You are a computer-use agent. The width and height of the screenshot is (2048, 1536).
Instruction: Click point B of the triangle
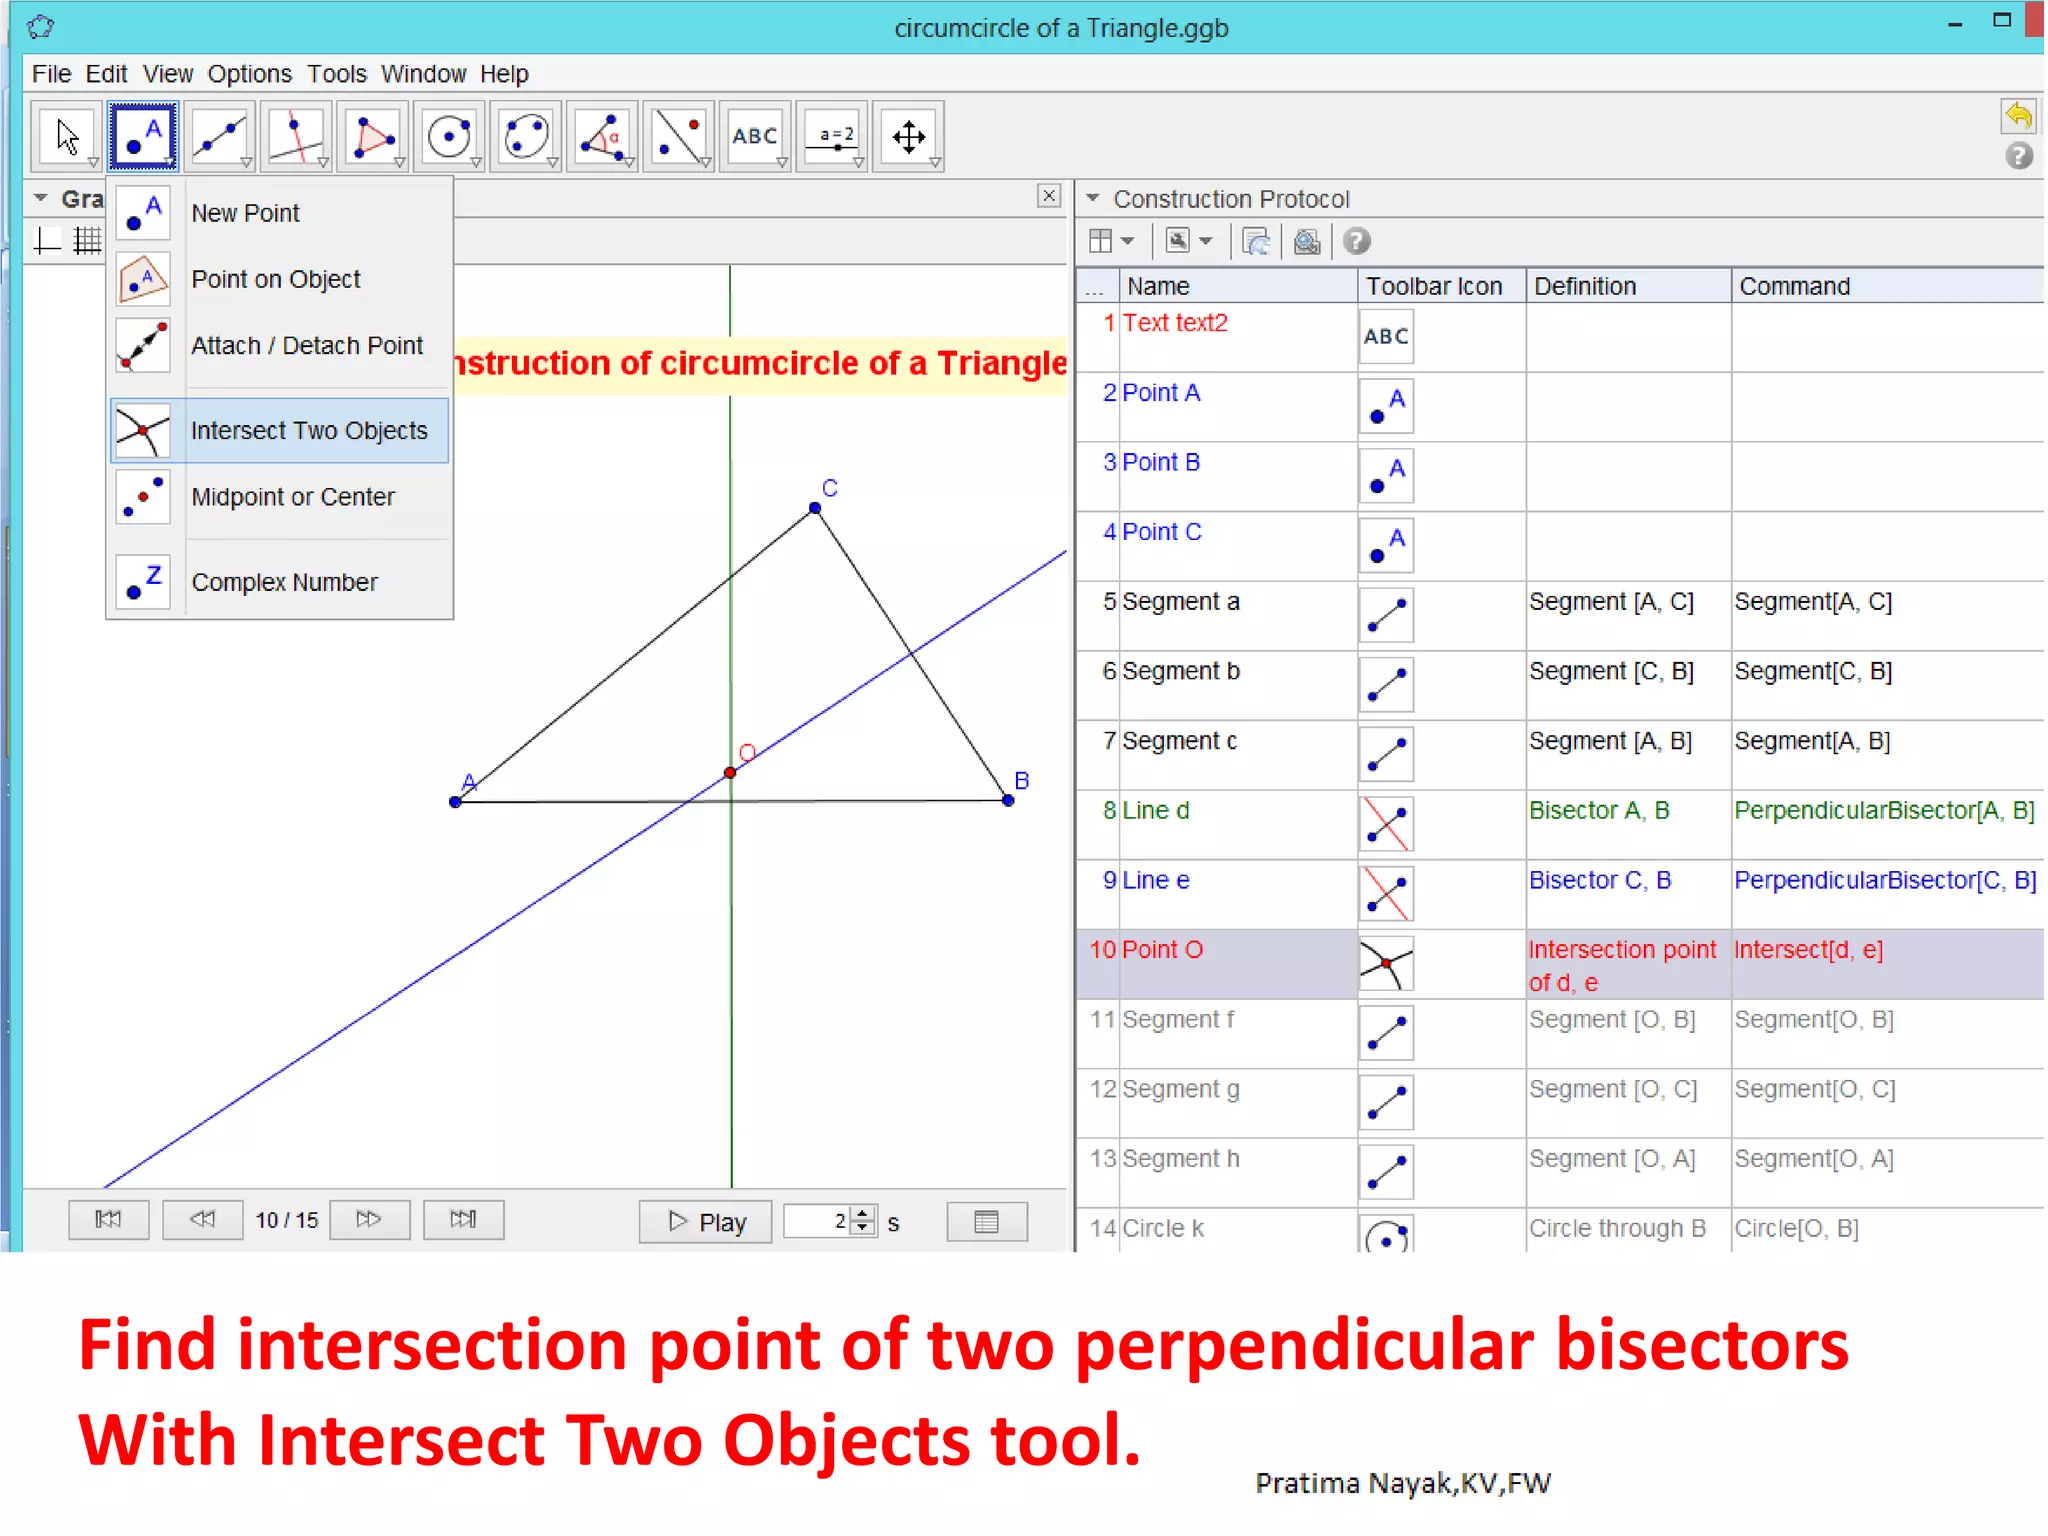coord(1008,800)
